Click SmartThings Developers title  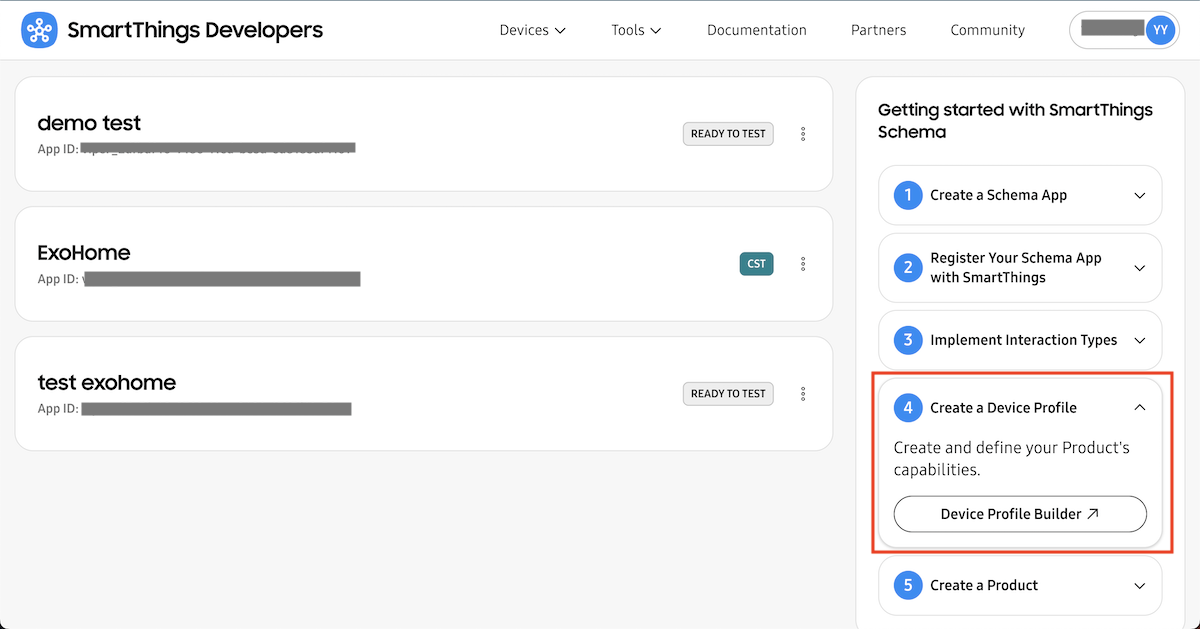(x=195, y=30)
